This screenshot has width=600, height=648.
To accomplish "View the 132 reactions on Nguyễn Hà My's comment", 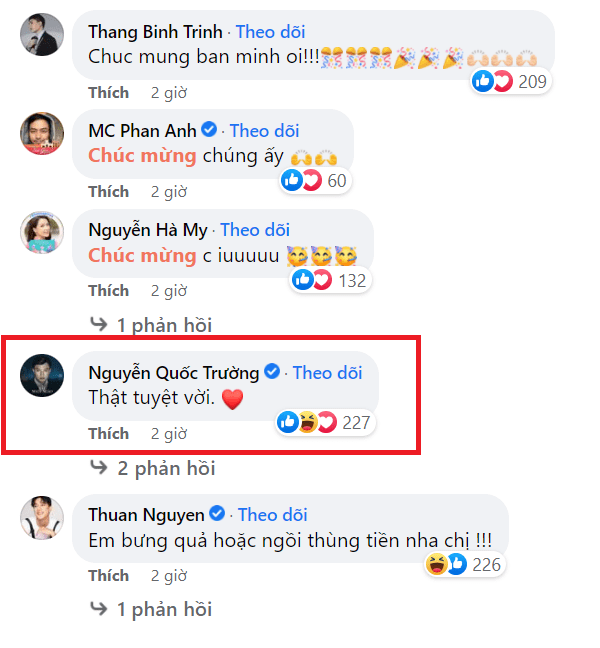I will (330, 281).
